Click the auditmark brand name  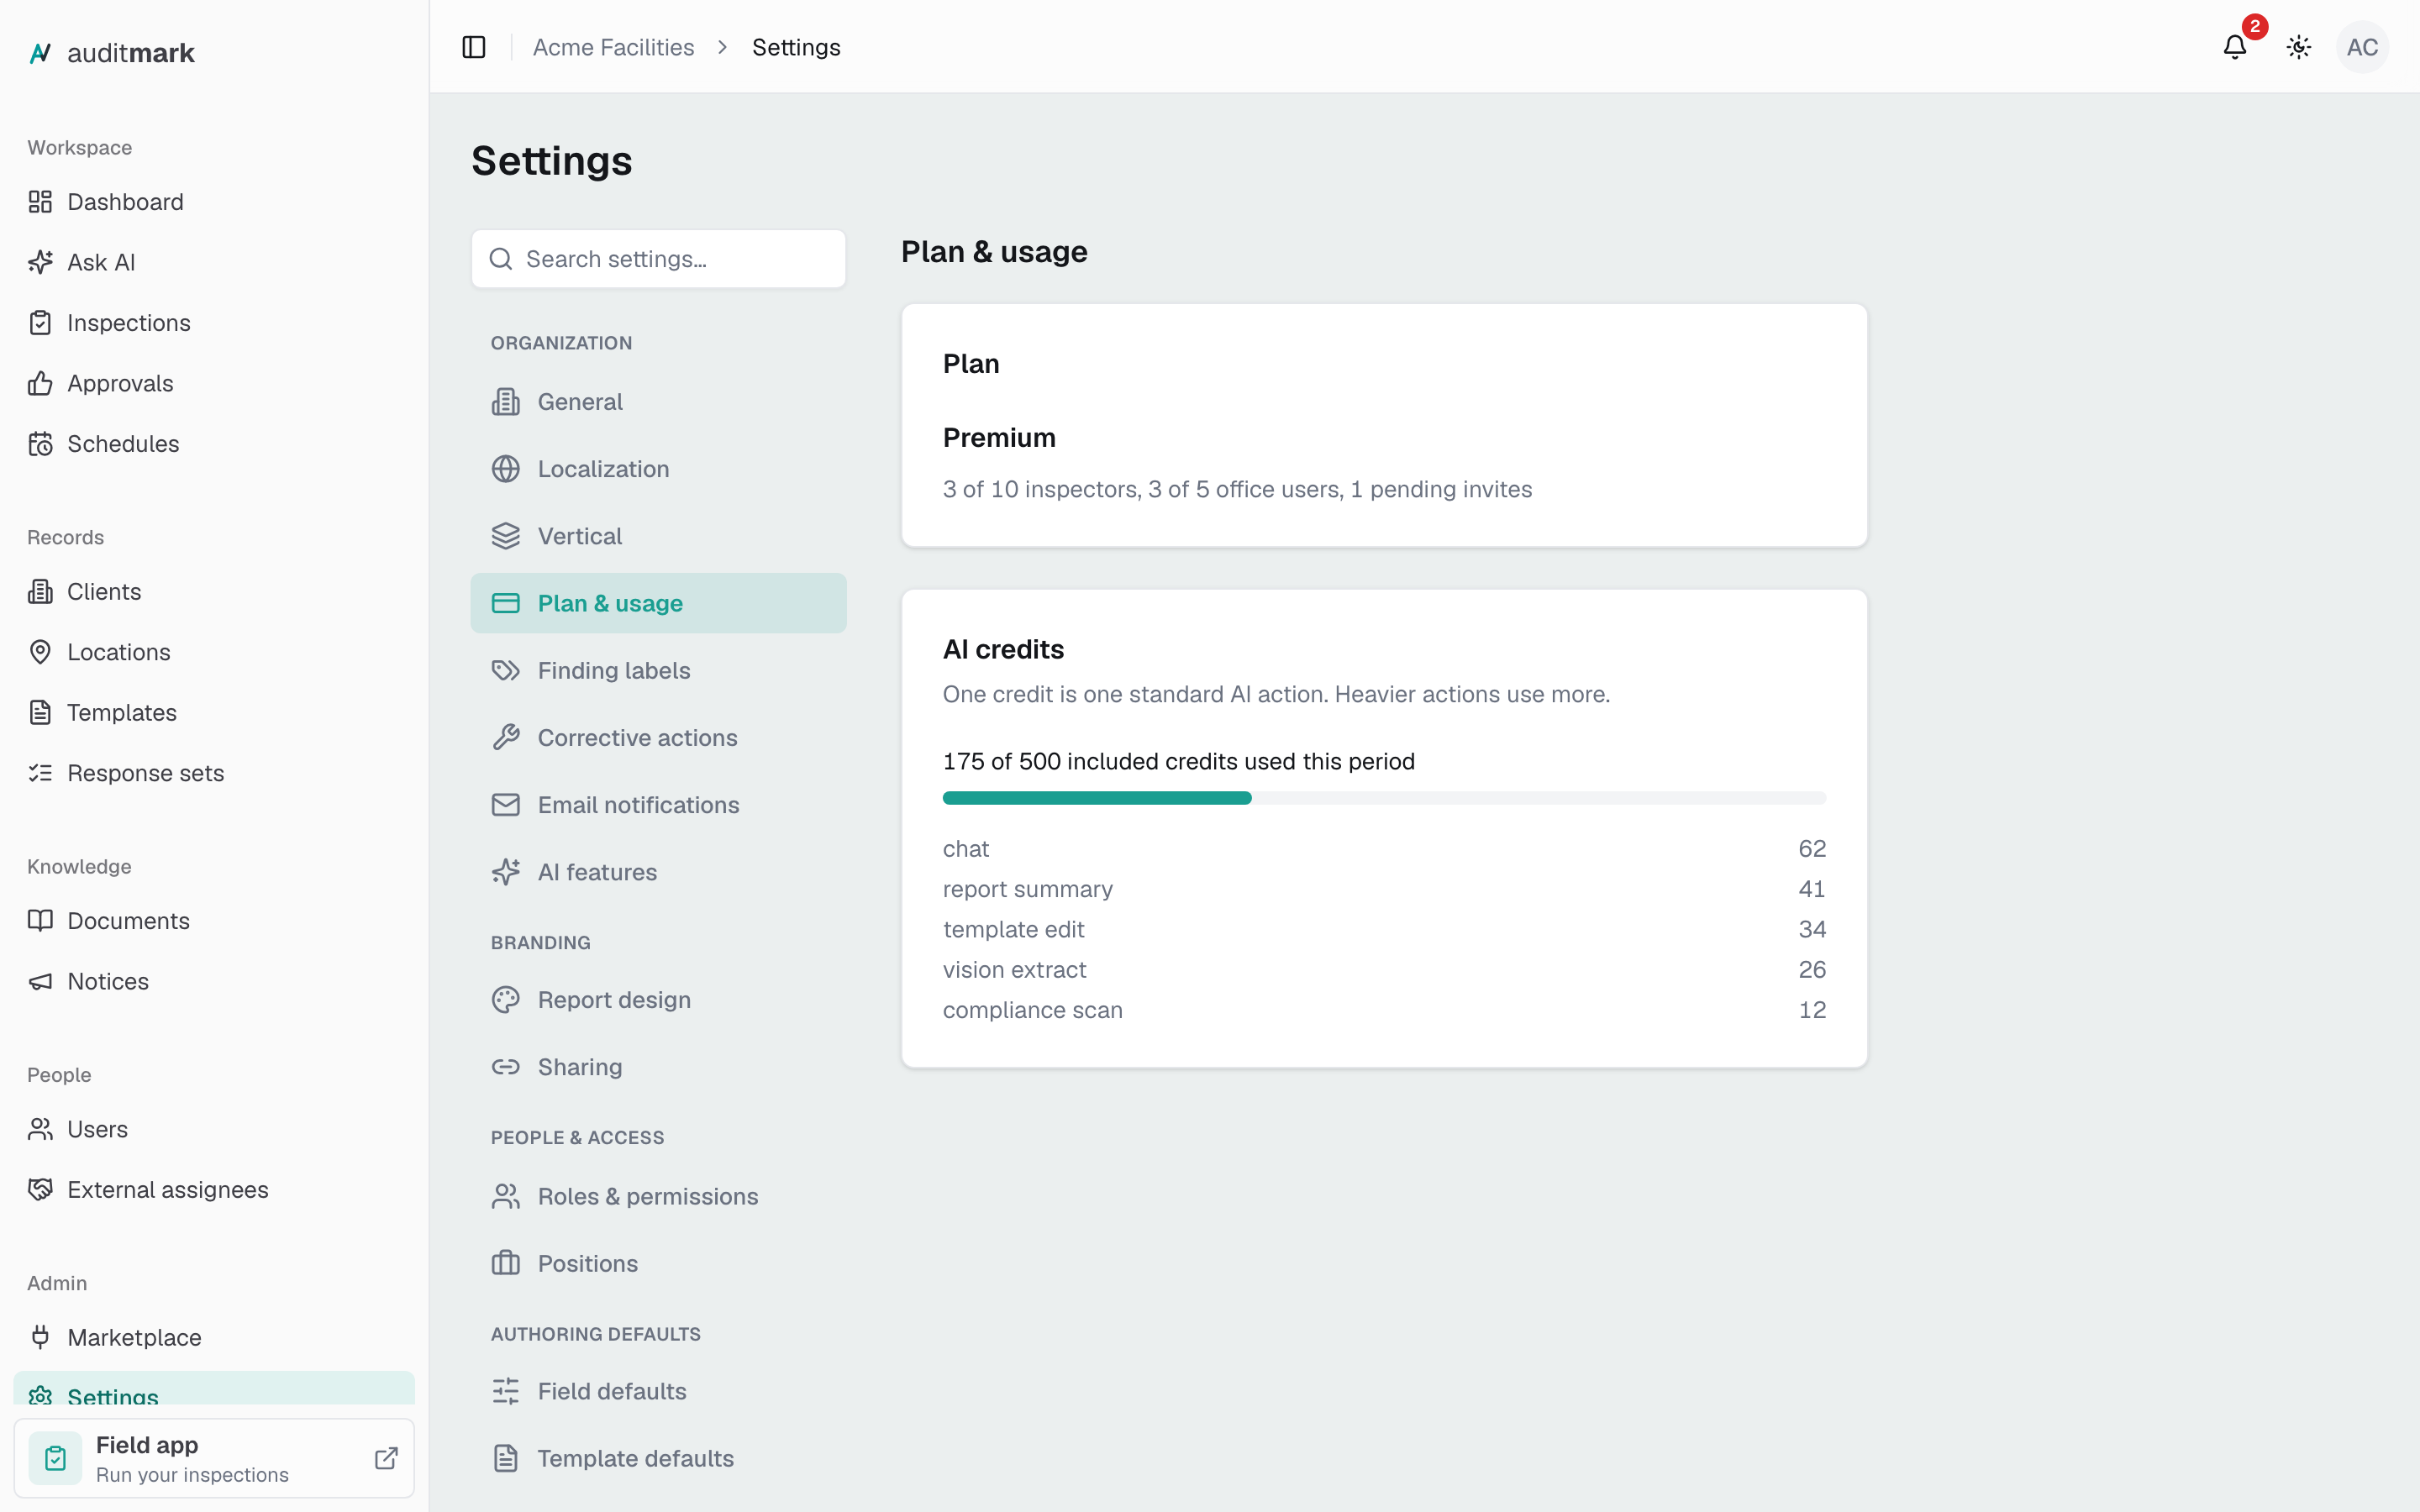pos(130,53)
